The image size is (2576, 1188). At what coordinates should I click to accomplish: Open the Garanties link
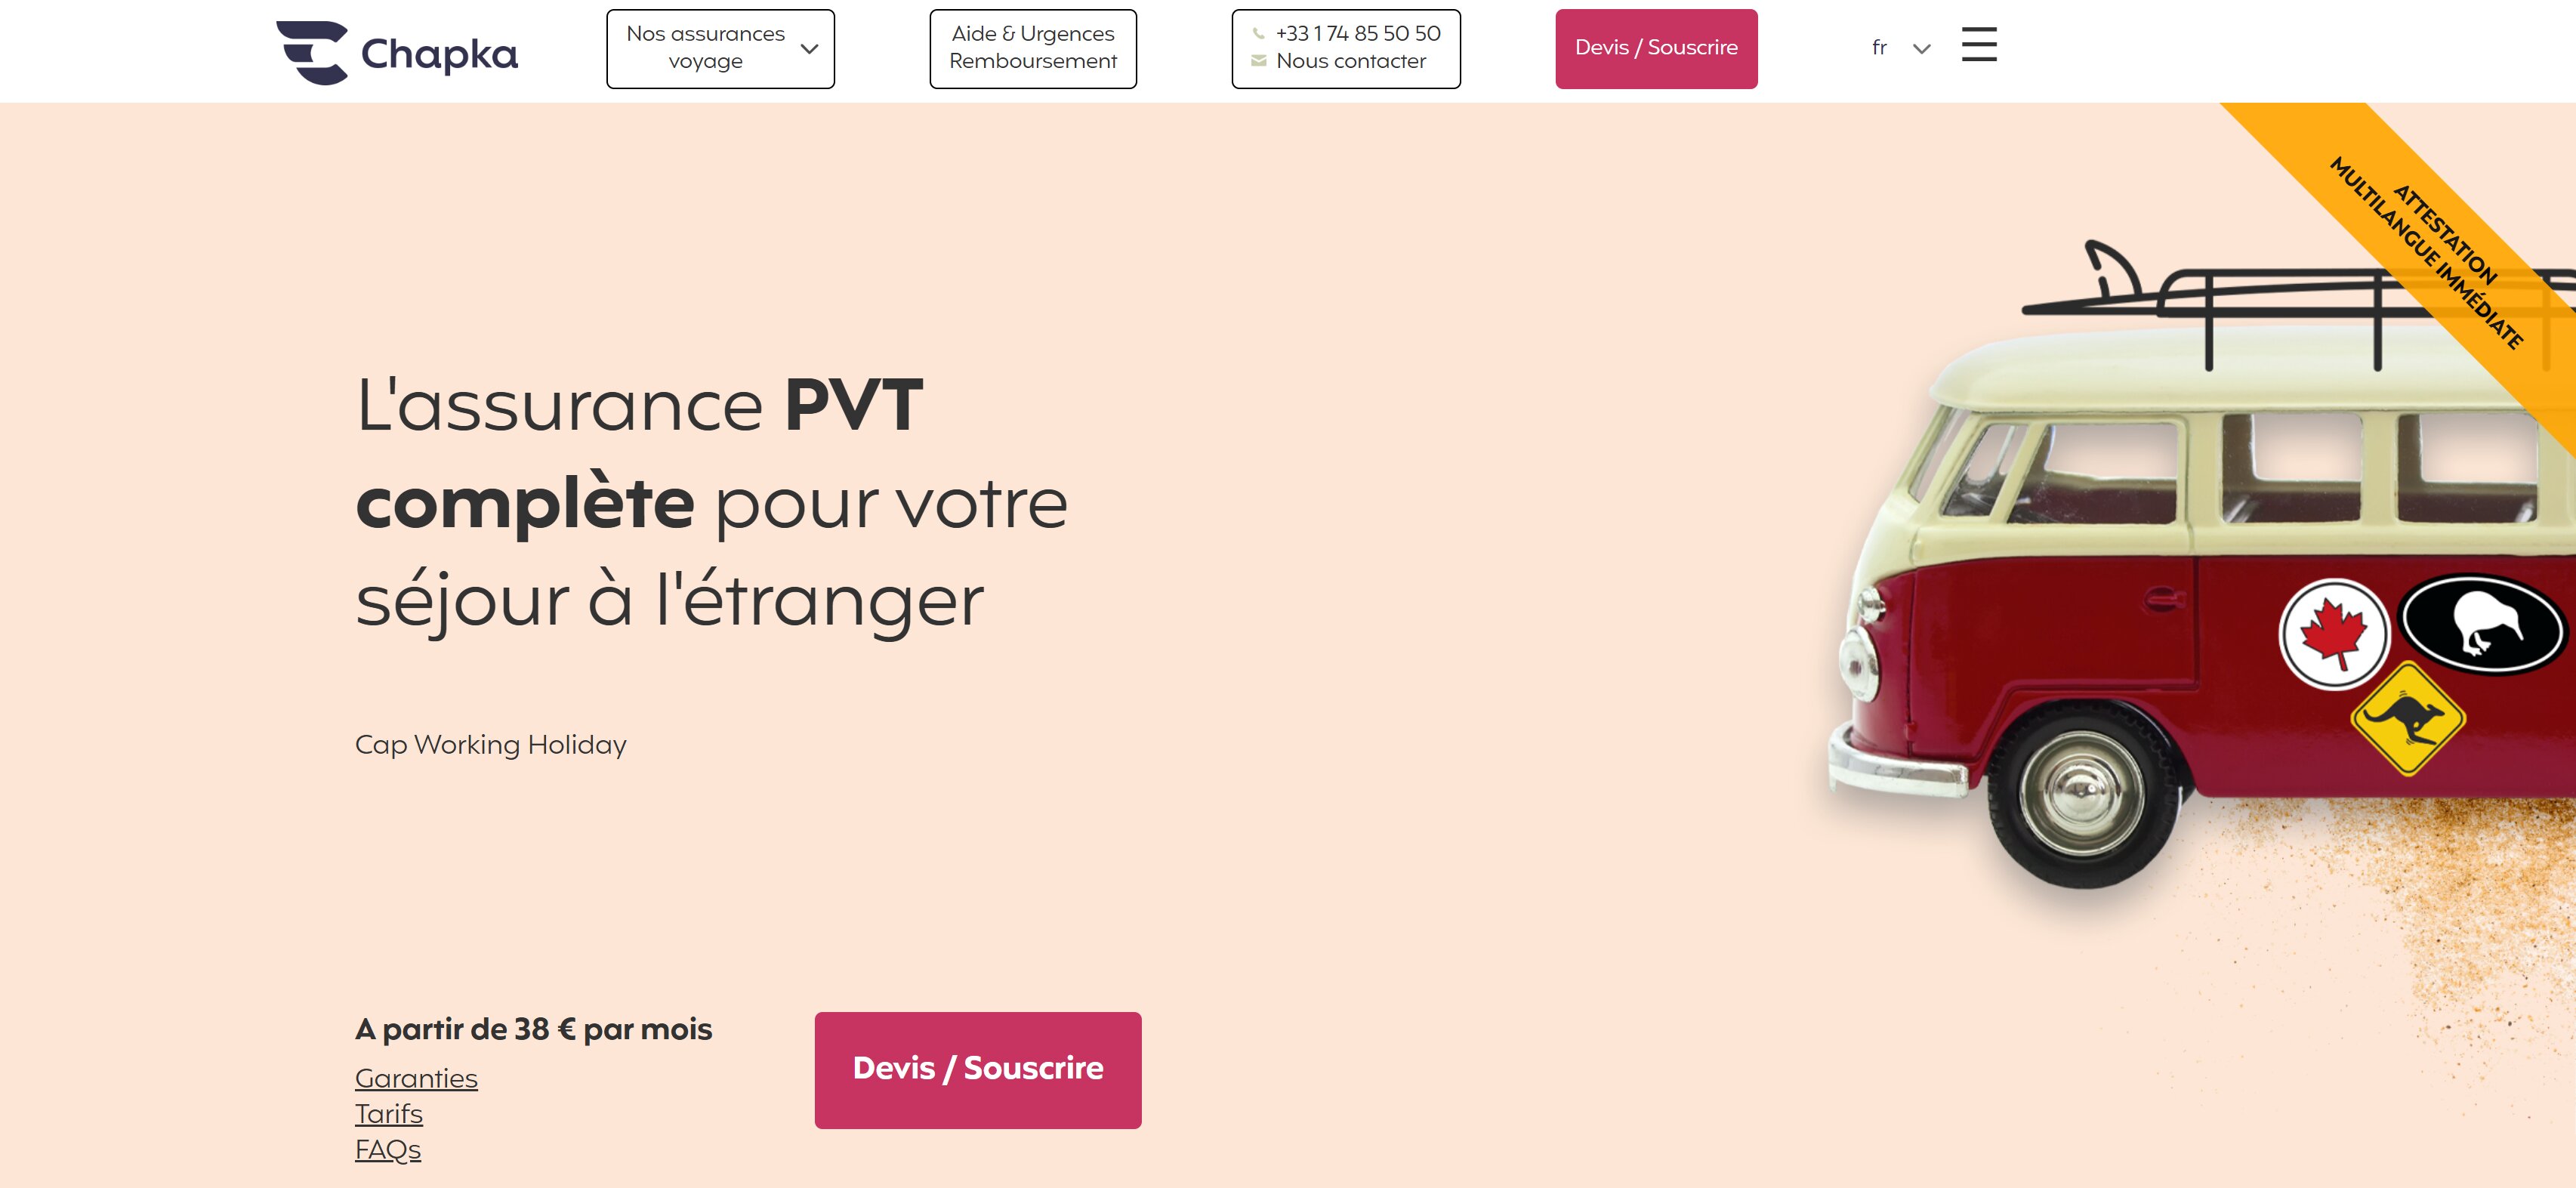(x=416, y=1079)
